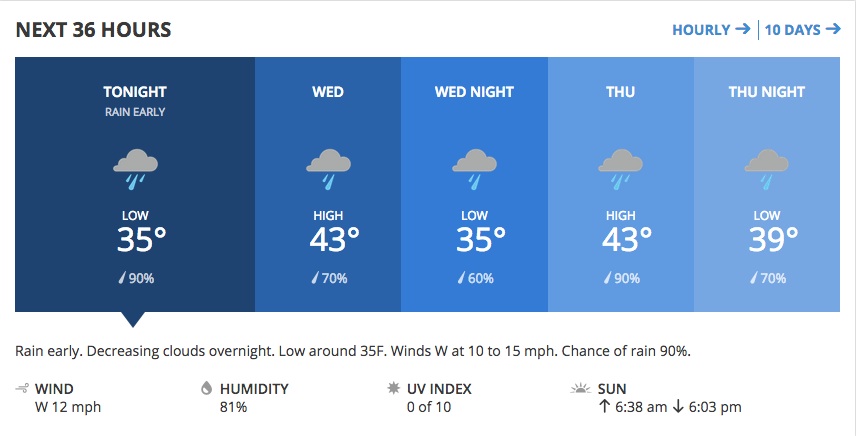Select the Tonight forecast panel
The width and height of the screenshot is (856, 436).
click(135, 184)
